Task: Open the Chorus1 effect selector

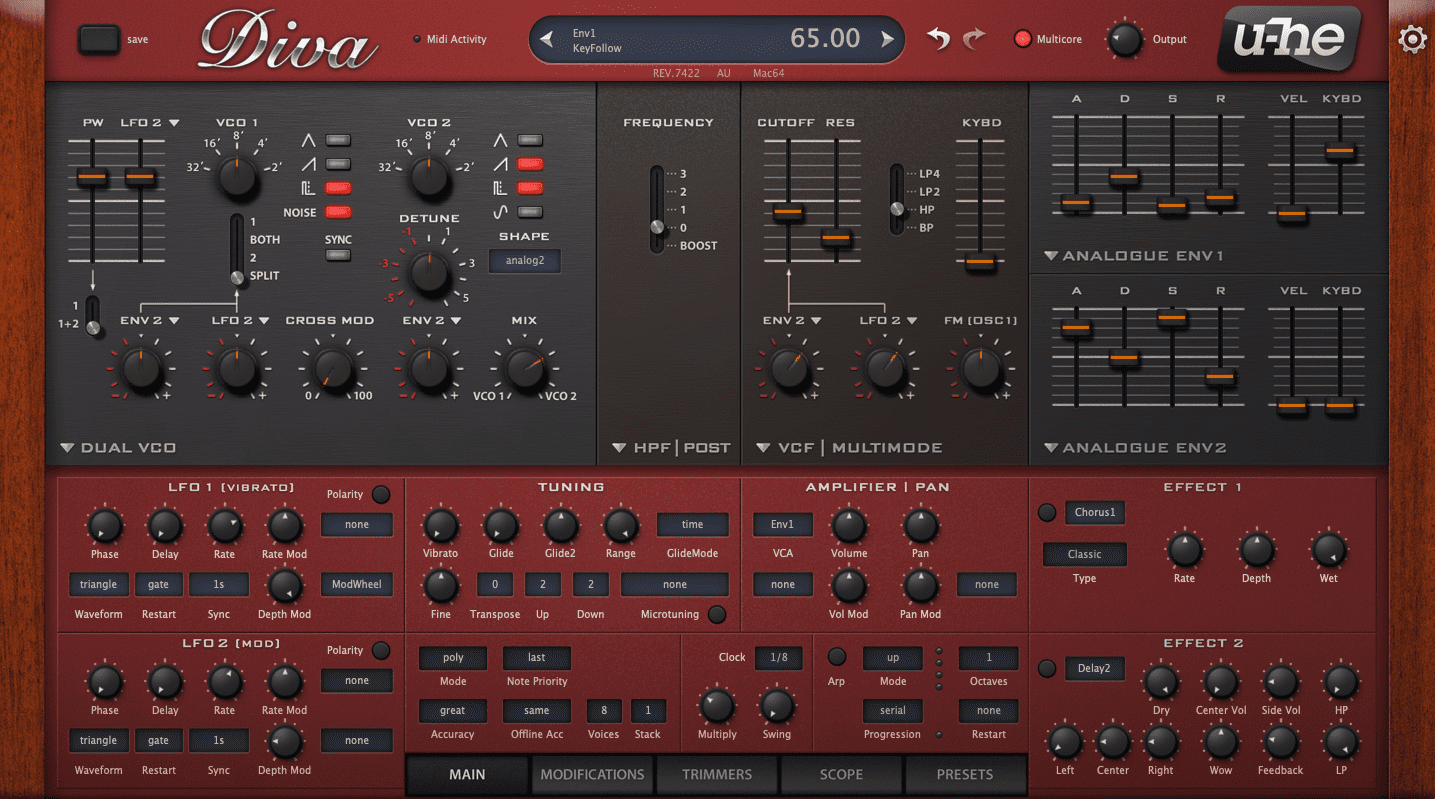Action: click(1095, 512)
